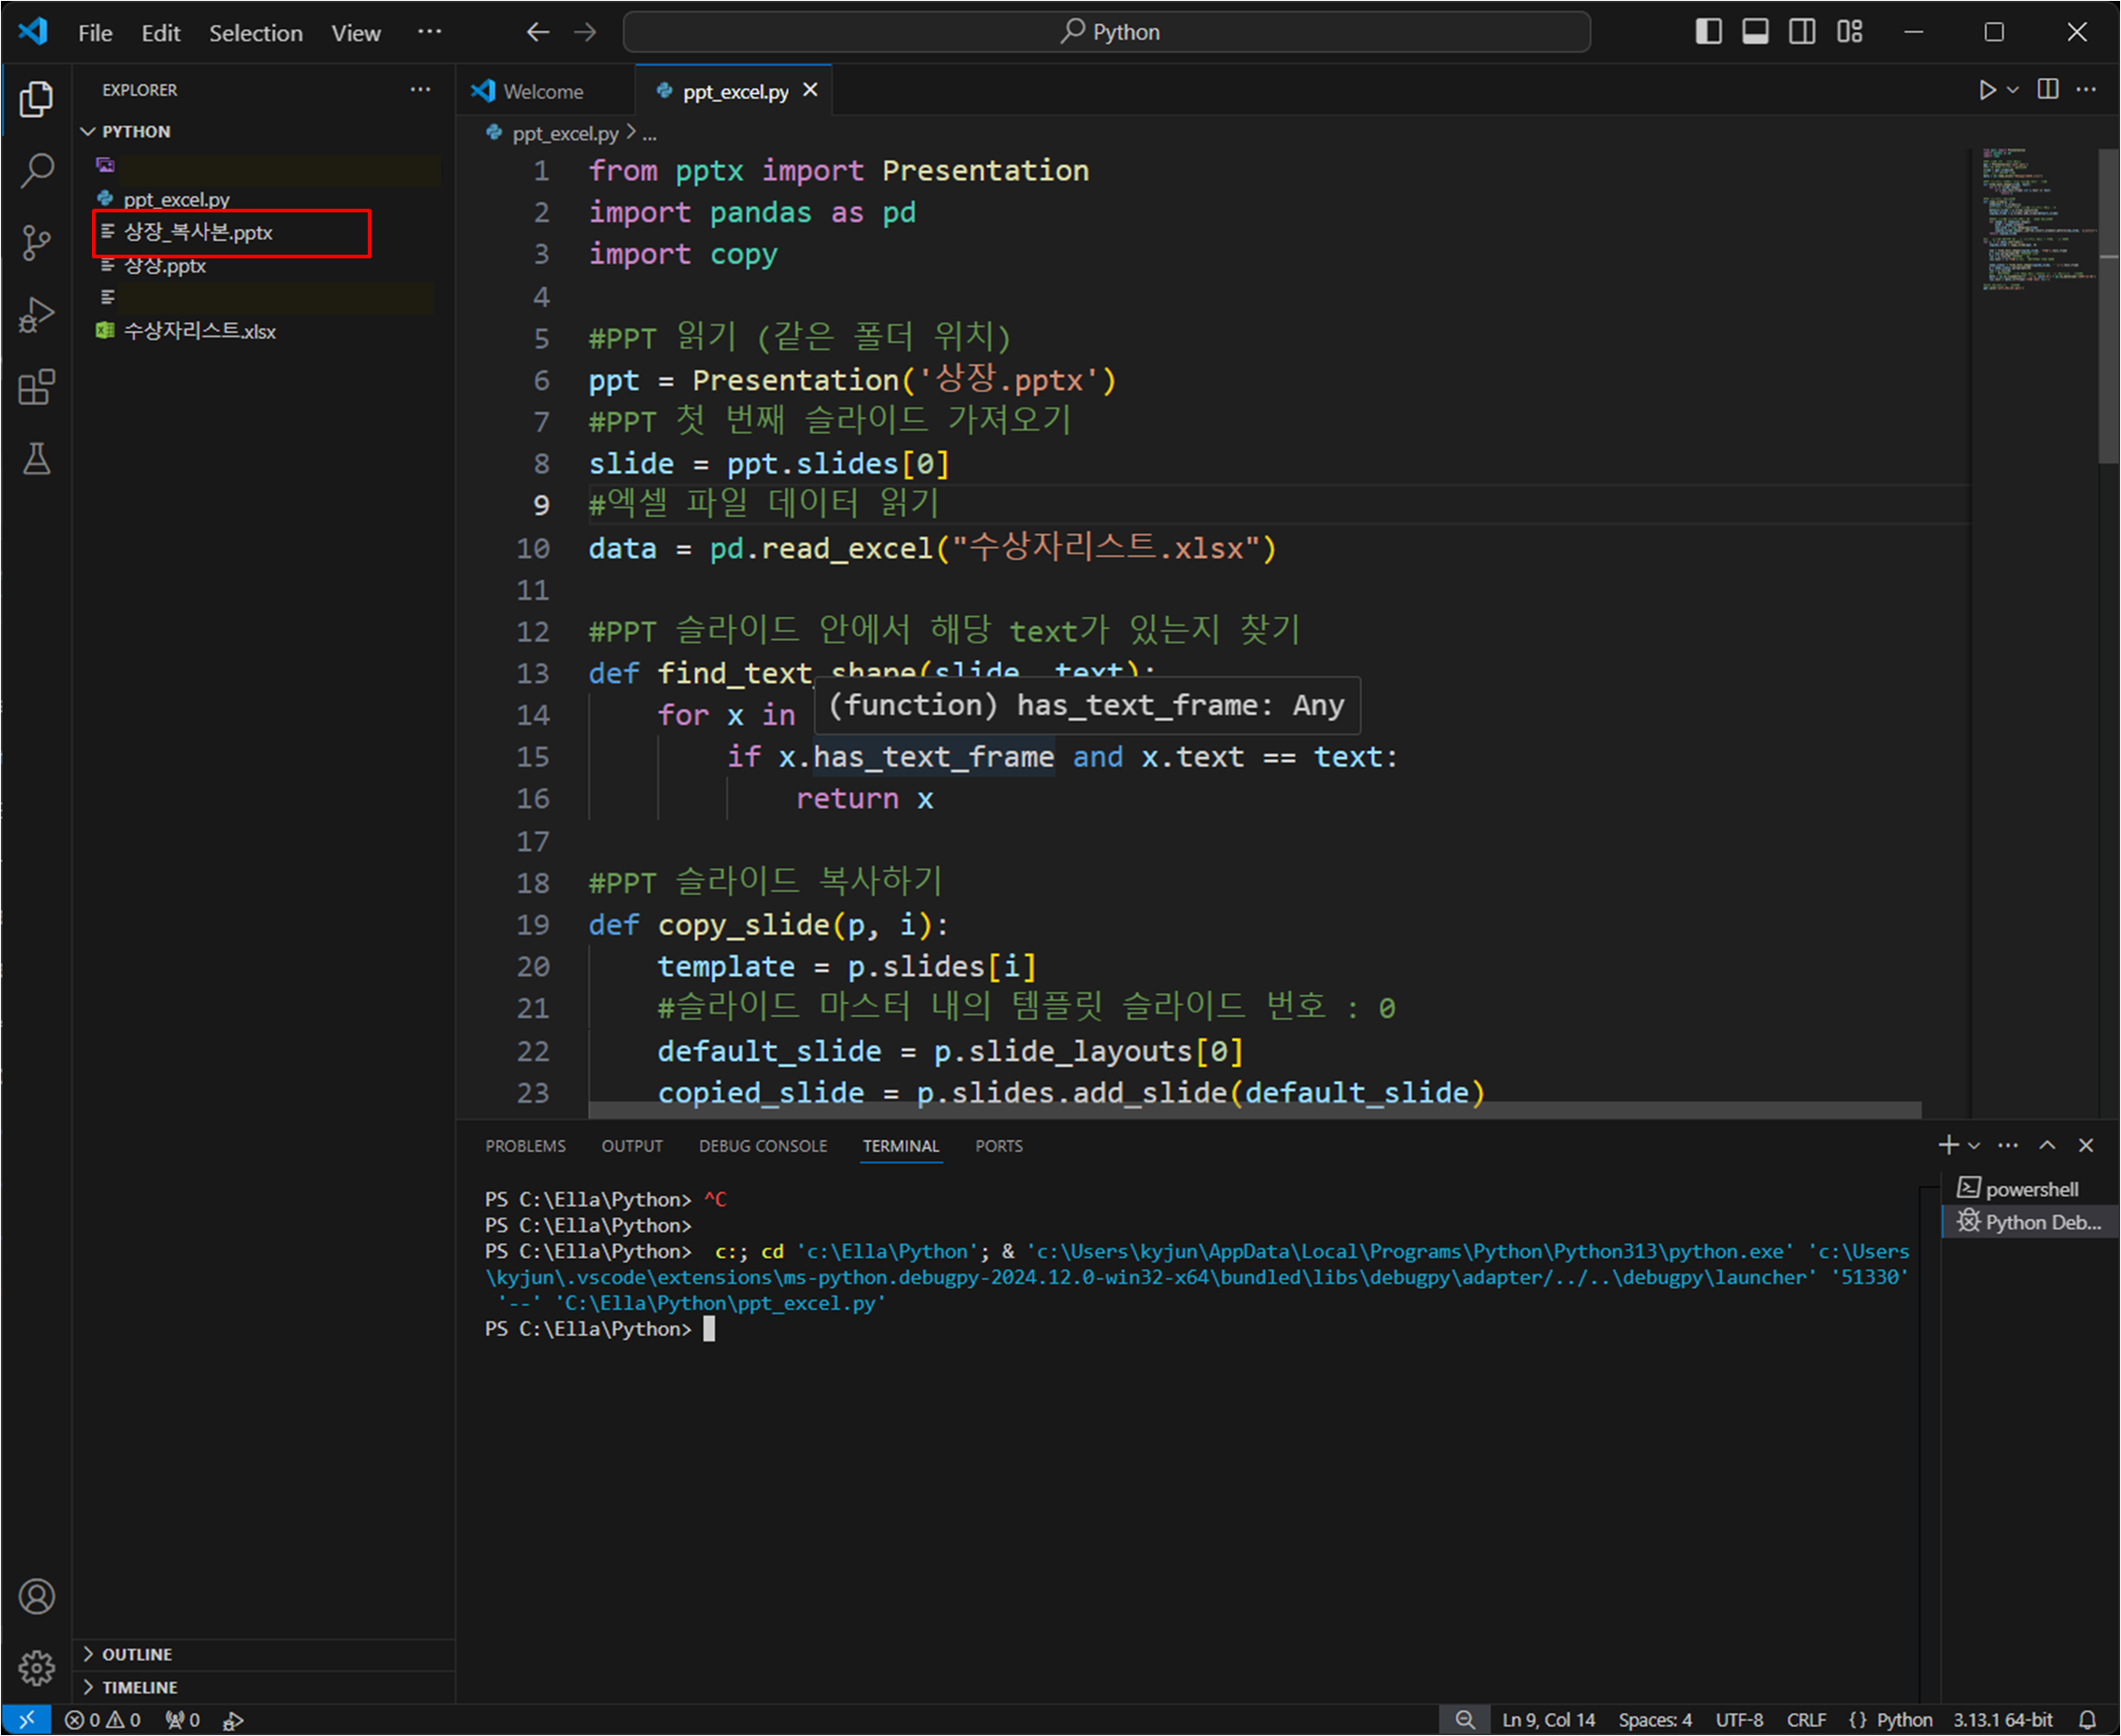The width and height of the screenshot is (2121, 1736).
Task: Open the Search view in activity bar
Action: point(37,170)
